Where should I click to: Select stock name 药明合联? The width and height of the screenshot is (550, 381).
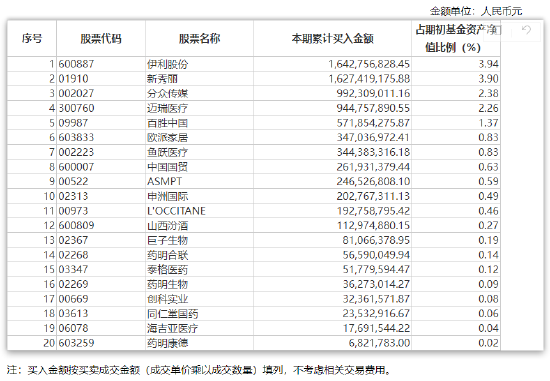168,255
